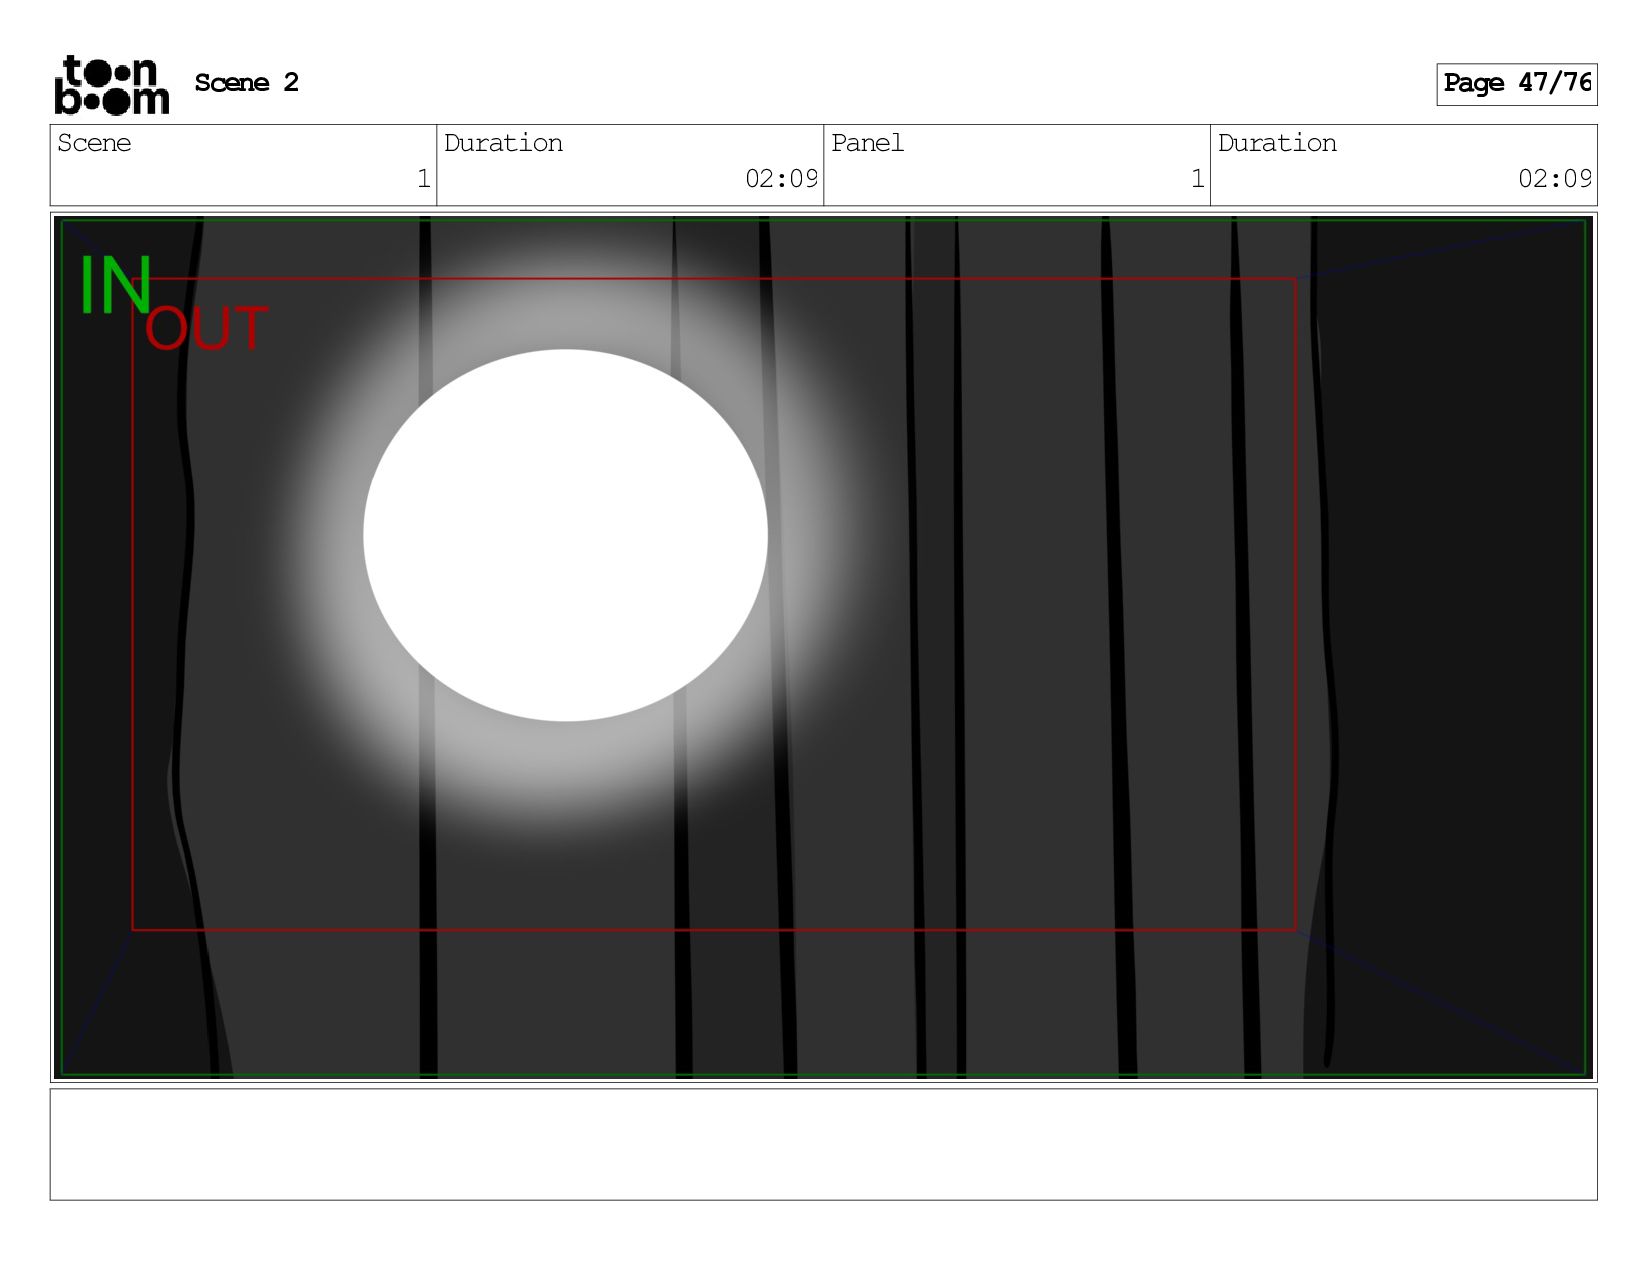1650x1275 pixels.
Task: Click the storyboard panel thumbnail image
Action: pyautogui.click(x=823, y=646)
